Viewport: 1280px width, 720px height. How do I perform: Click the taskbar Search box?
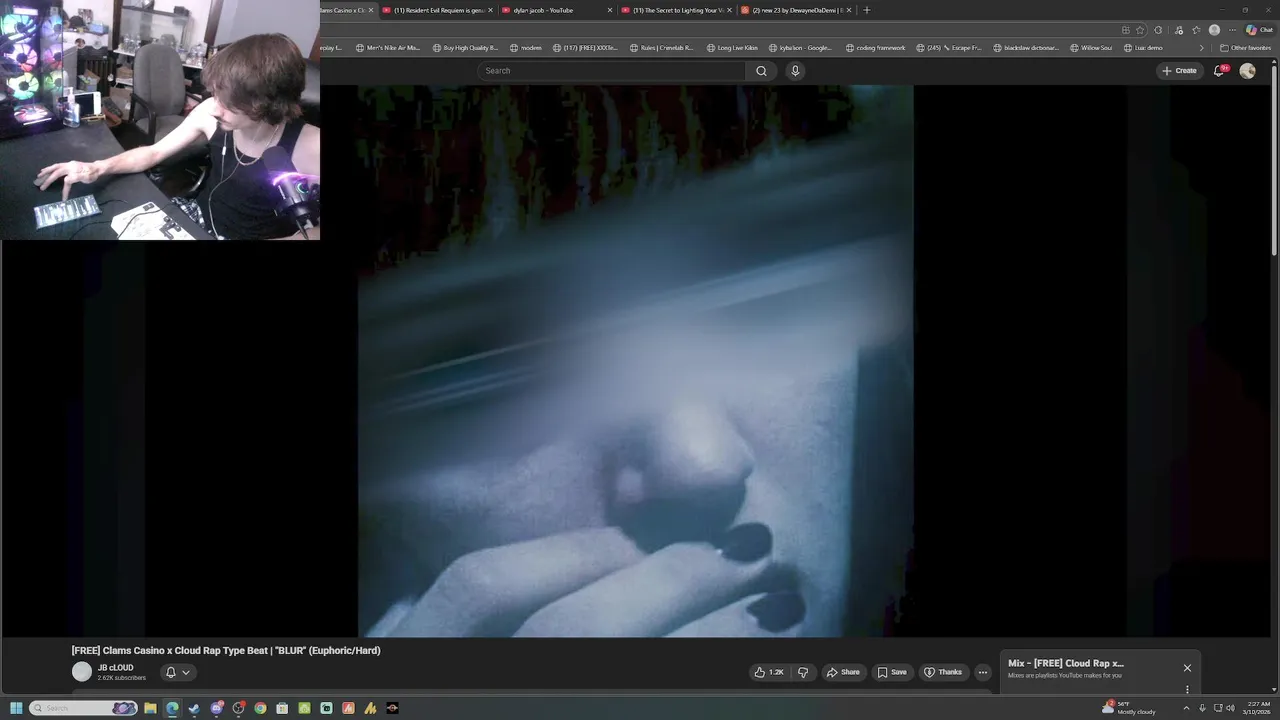83,708
